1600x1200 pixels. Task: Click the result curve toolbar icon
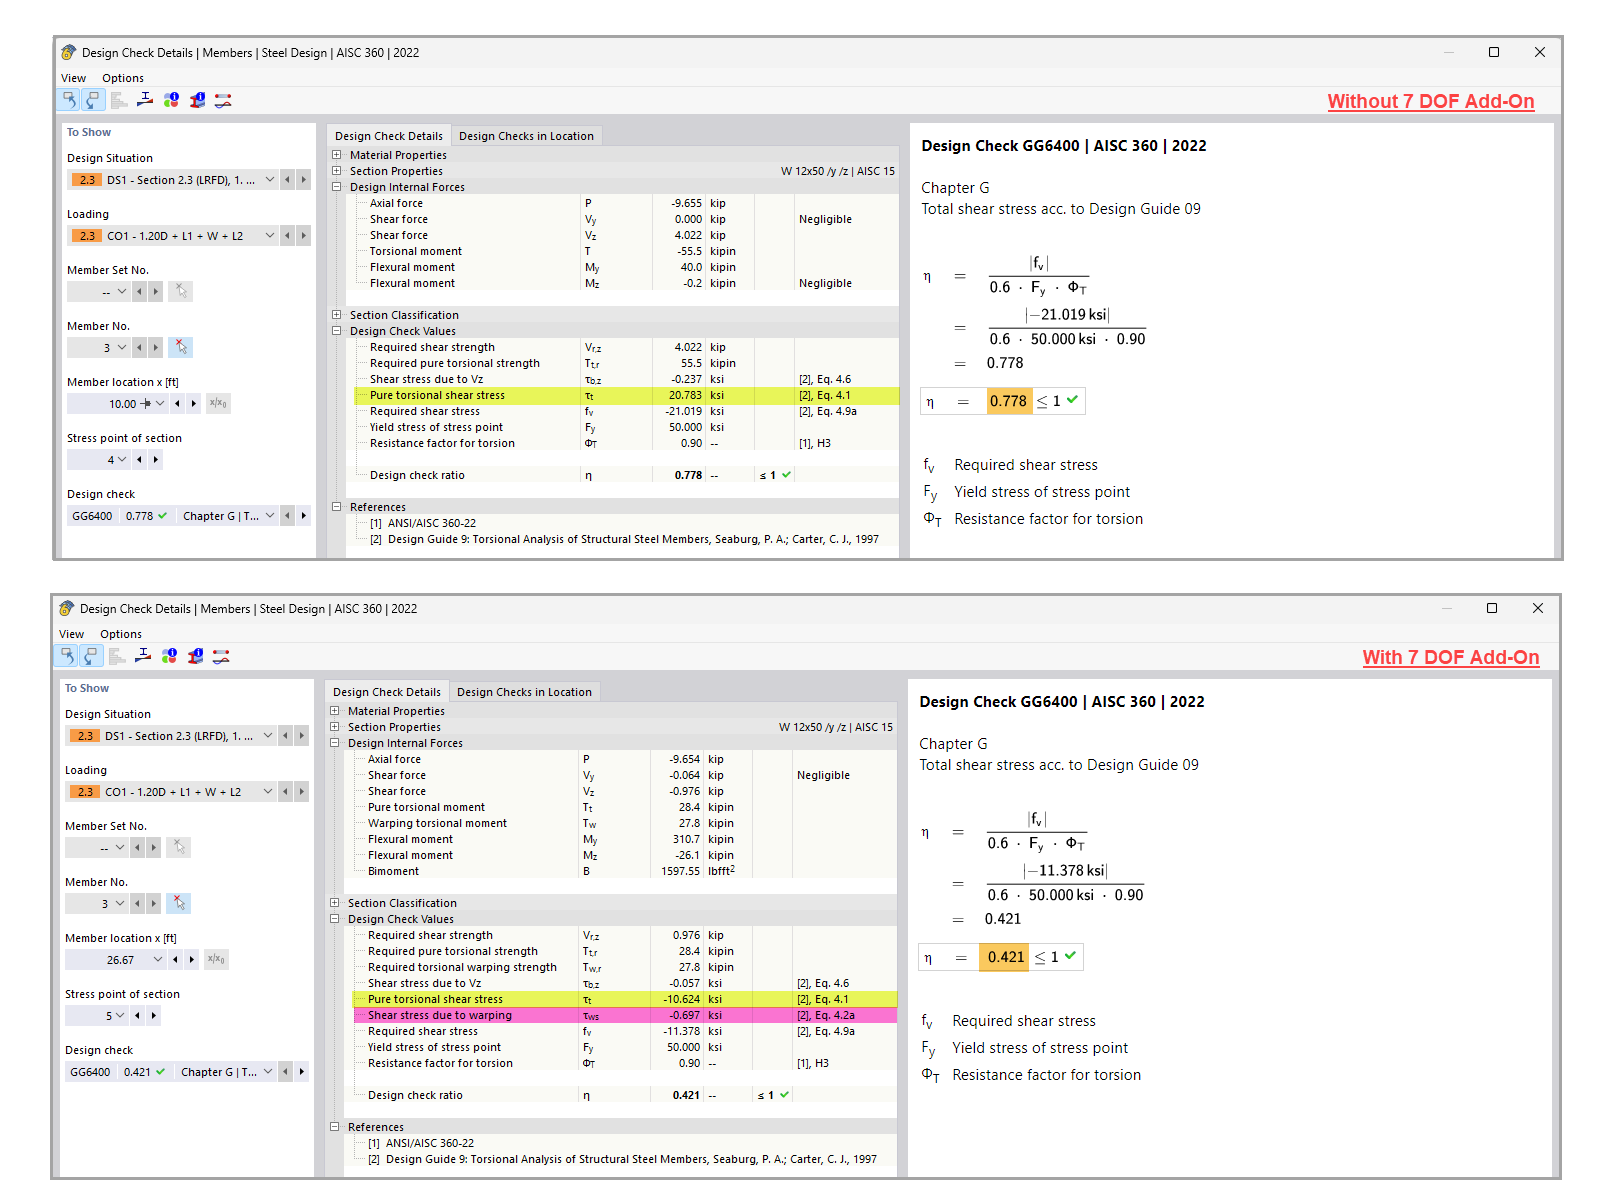(223, 100)
